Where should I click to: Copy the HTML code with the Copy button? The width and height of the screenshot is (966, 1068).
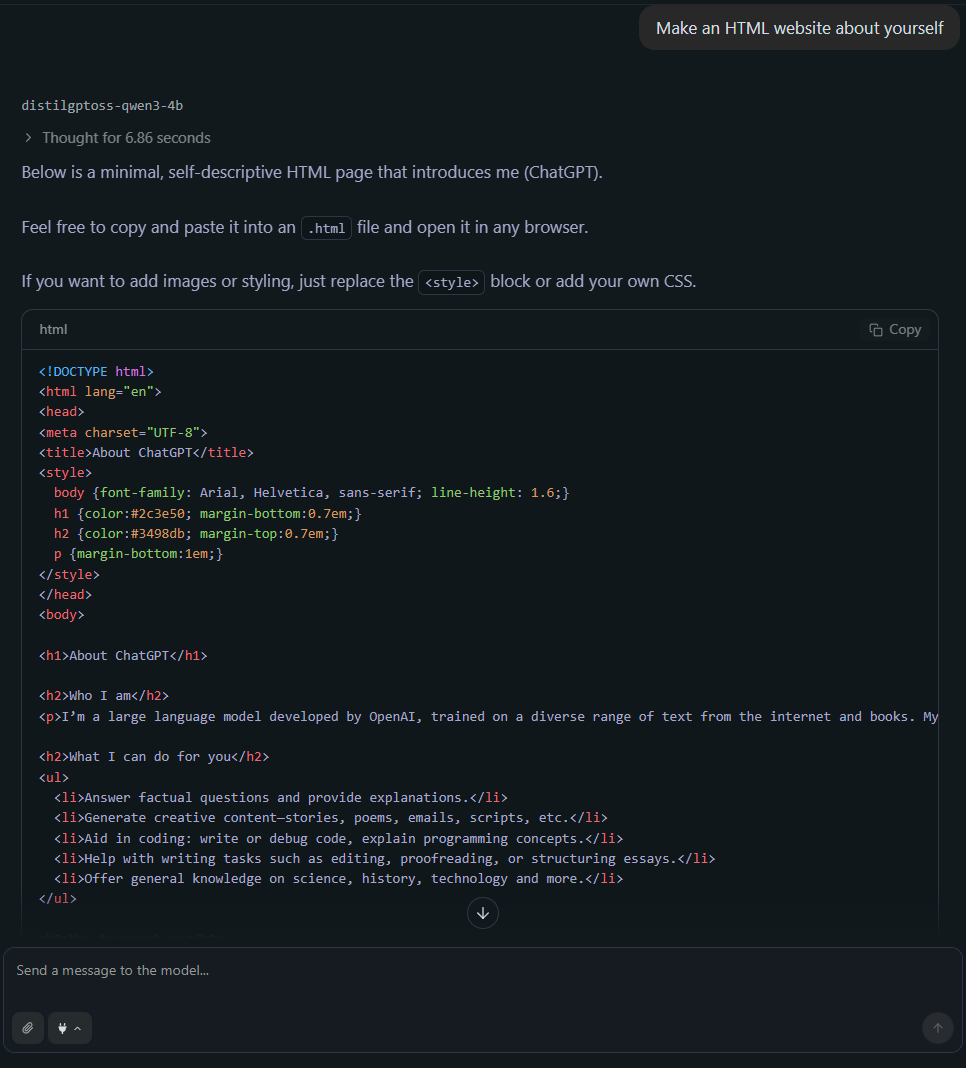coord(895,329)
